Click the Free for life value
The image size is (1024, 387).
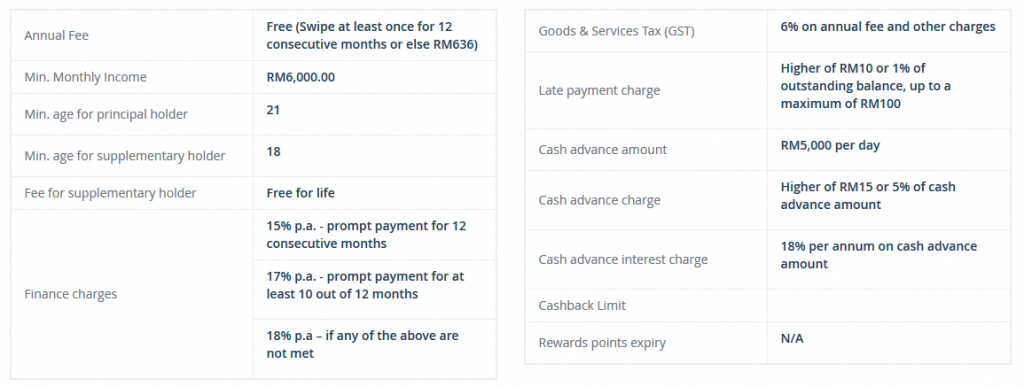300,193
